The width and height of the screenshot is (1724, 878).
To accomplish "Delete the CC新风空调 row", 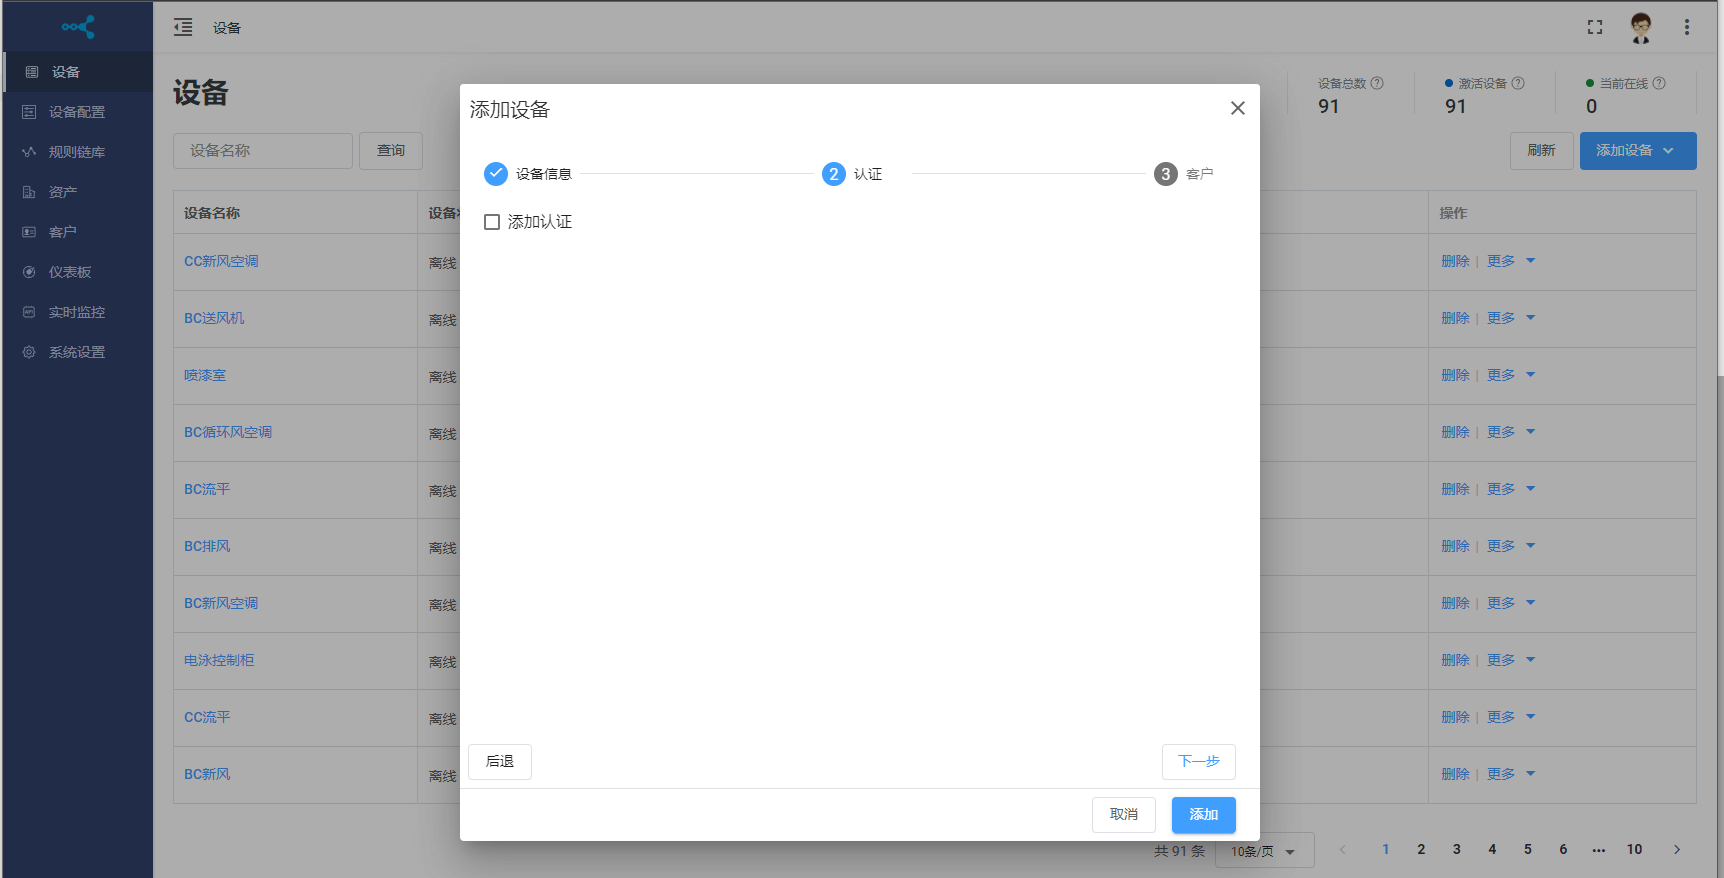I will 1455,261.
